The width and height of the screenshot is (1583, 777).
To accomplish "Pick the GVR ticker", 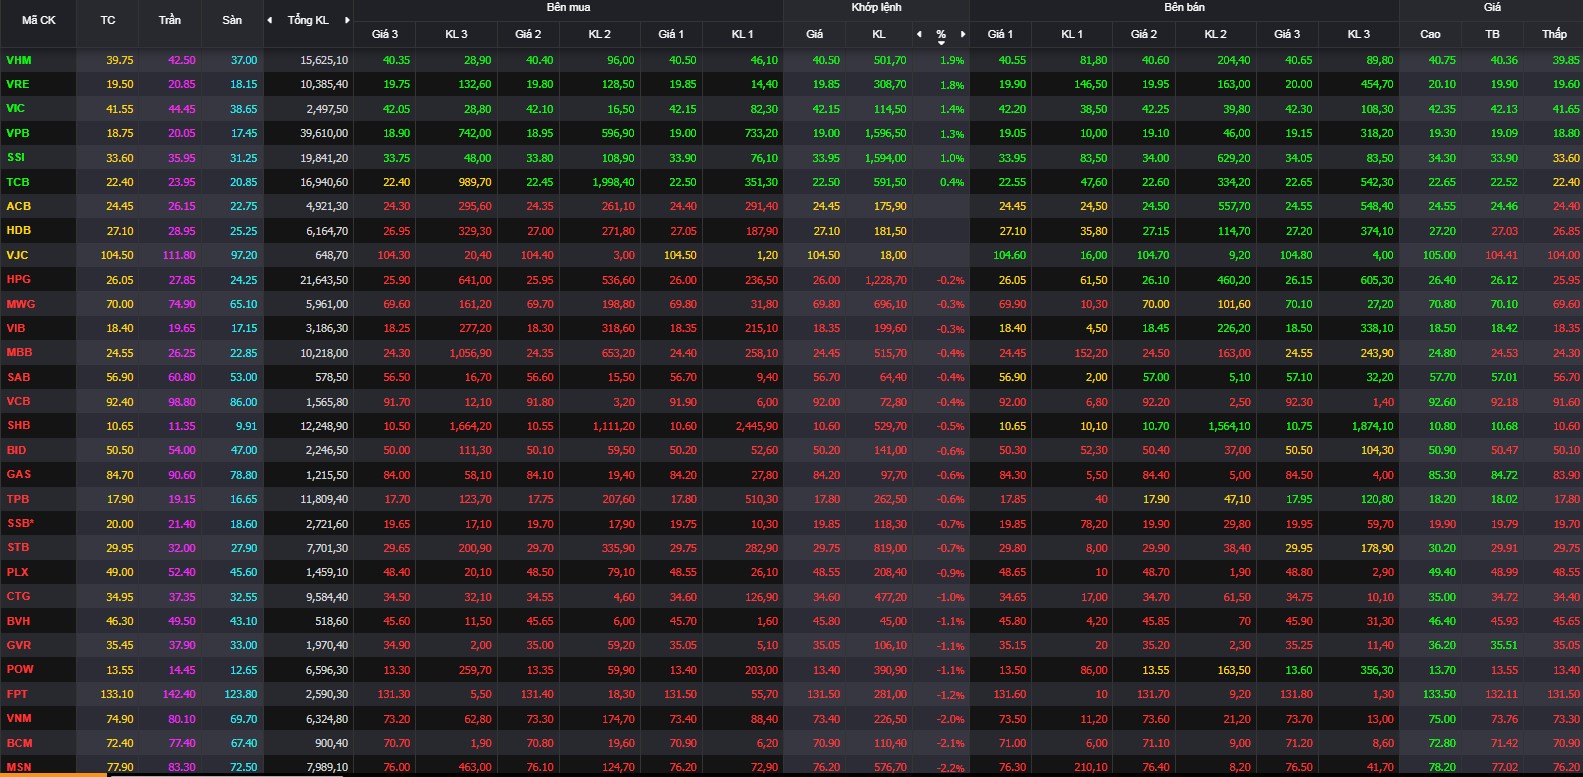I will 19,645.
